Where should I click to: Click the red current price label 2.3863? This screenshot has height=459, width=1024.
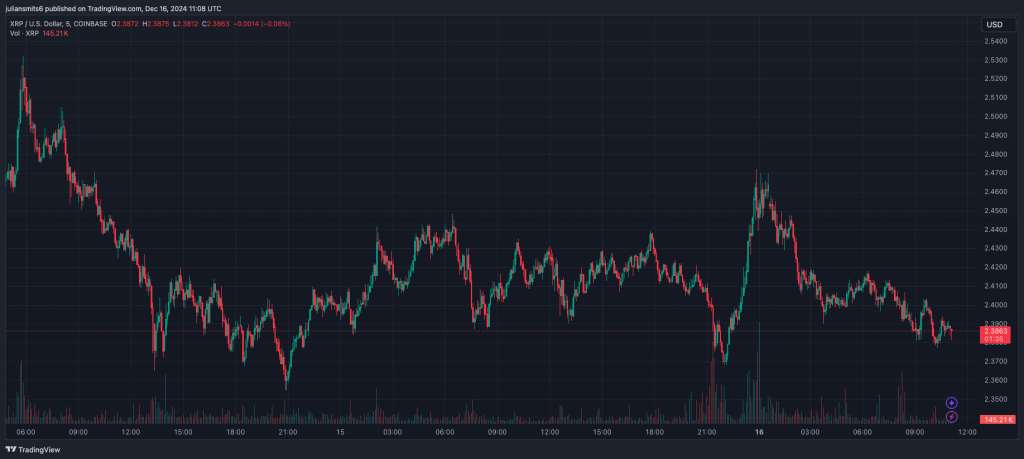[x=995, y=329]
